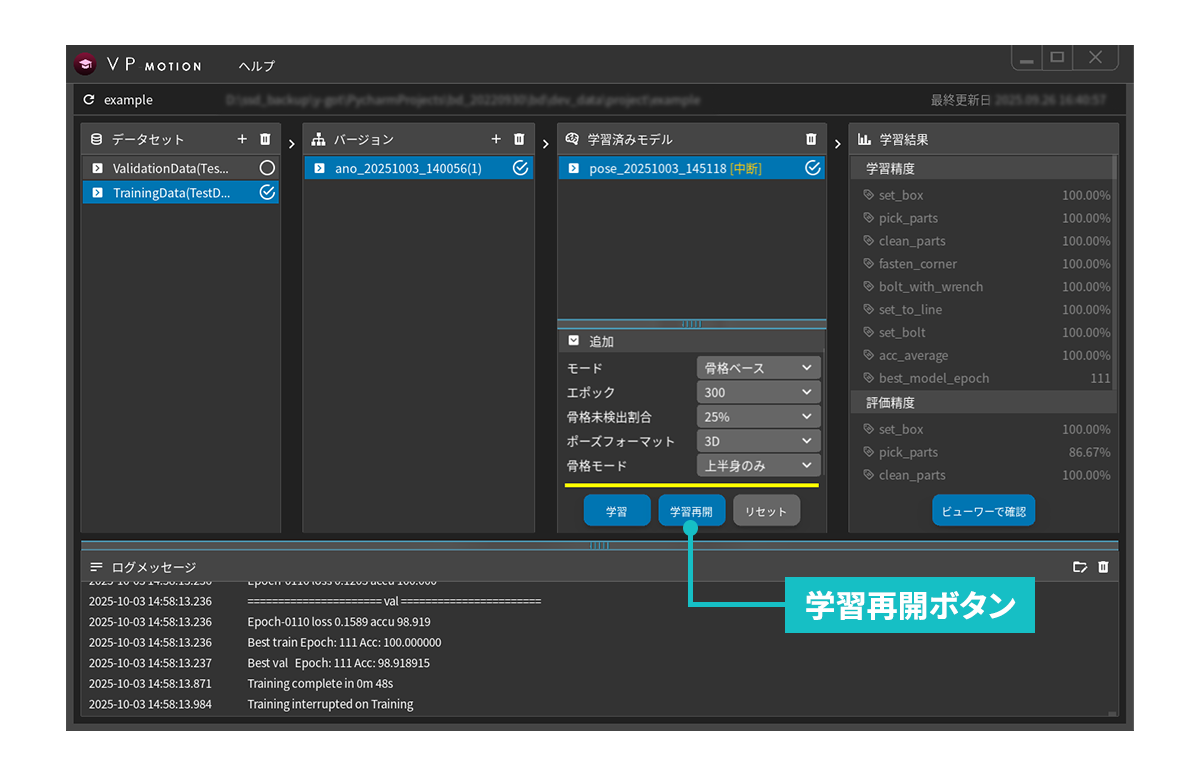
Task: Click the reload icon beside example project
Action: pyautogui.click(x=89, y=100)
